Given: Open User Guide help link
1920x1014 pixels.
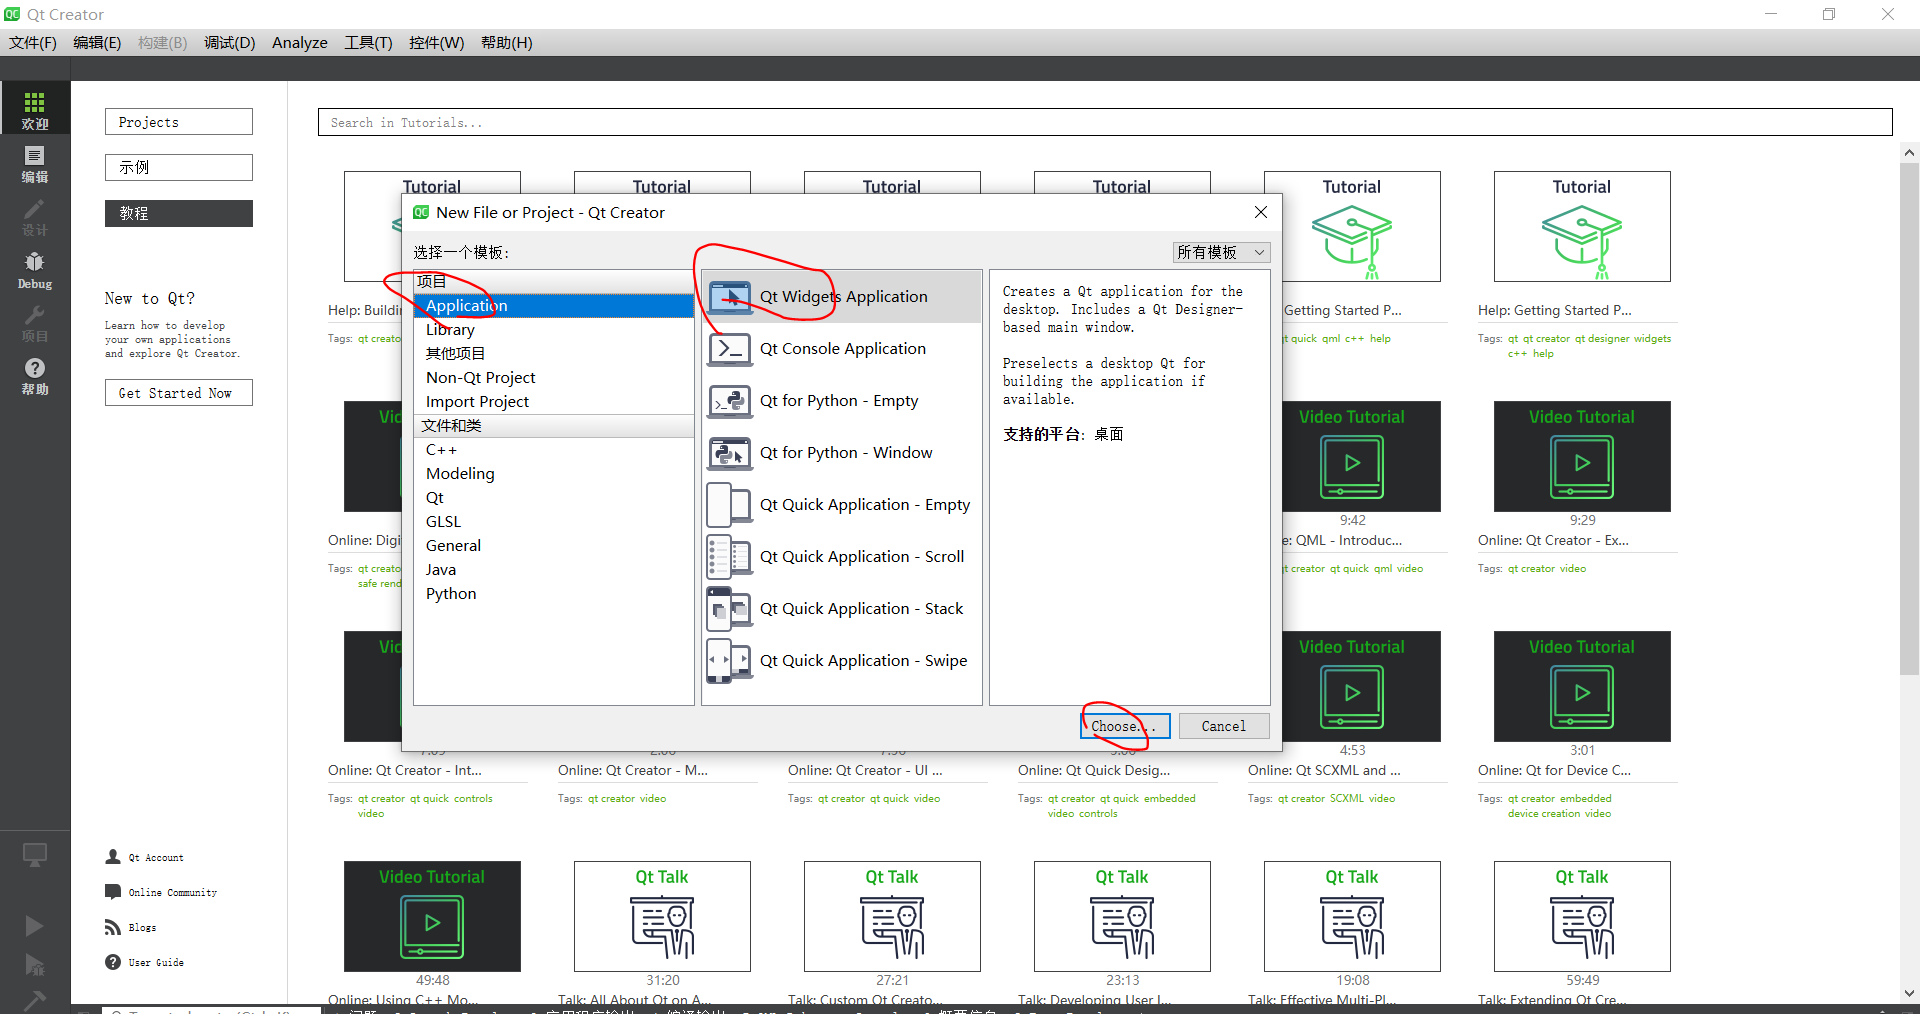Looking at the screenshot, I should 144,962.
